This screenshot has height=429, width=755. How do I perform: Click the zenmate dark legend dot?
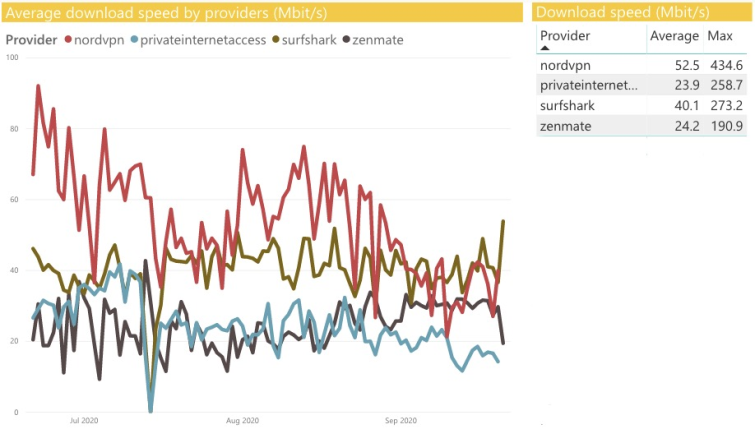[346, 39]
